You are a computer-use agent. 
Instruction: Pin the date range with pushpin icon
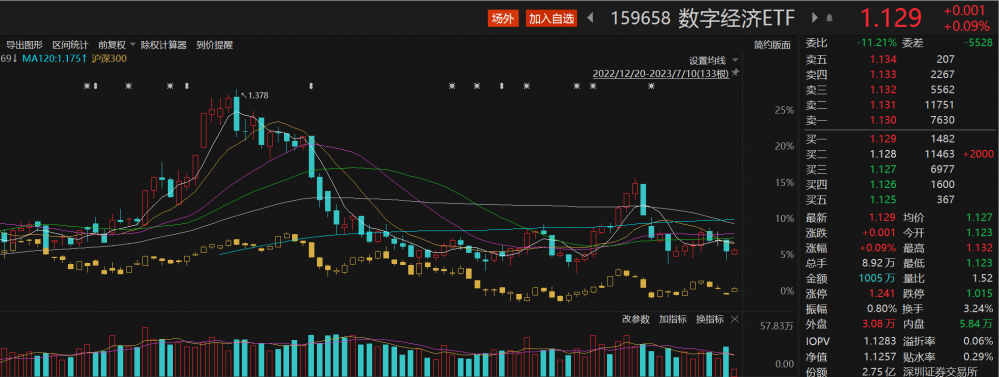click(735, 73)
